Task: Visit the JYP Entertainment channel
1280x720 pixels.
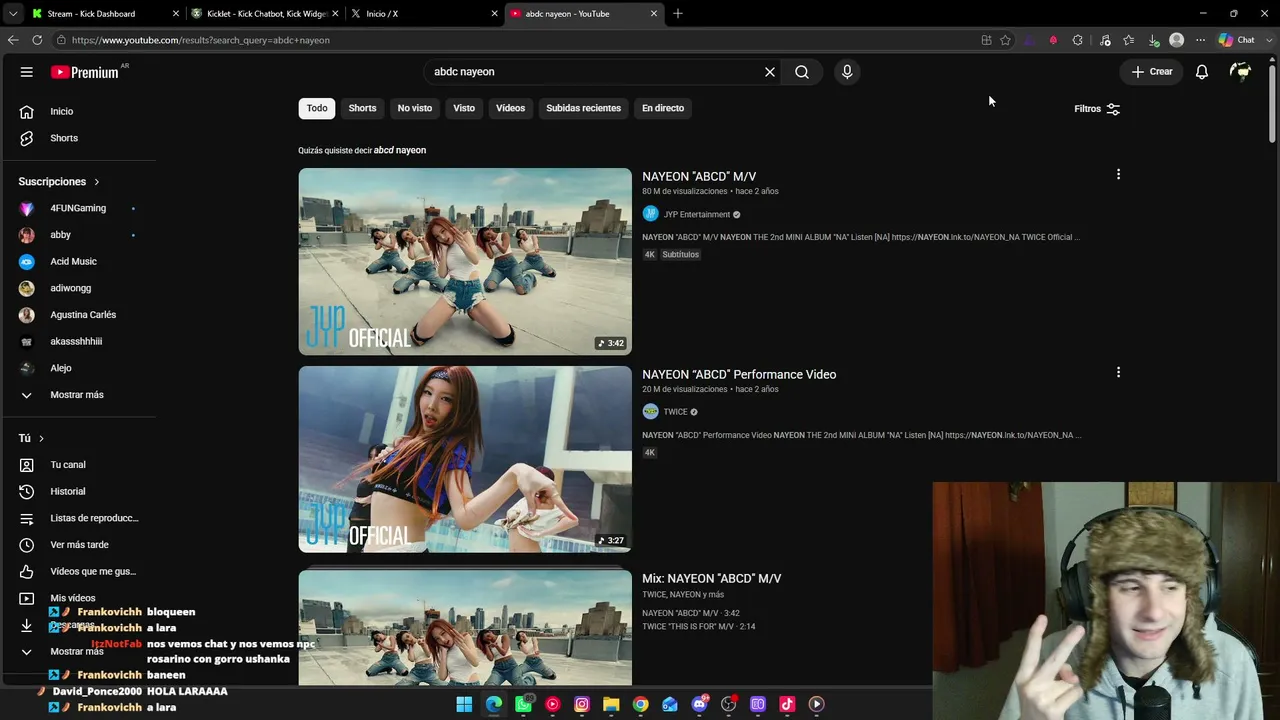Action: (x=697, y=214)
